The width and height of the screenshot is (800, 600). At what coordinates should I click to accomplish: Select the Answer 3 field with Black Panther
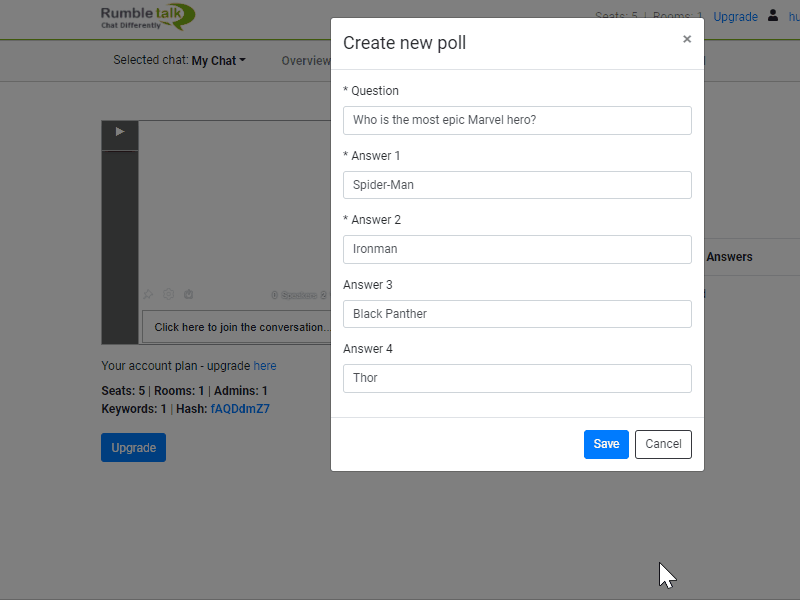point(517,313)
